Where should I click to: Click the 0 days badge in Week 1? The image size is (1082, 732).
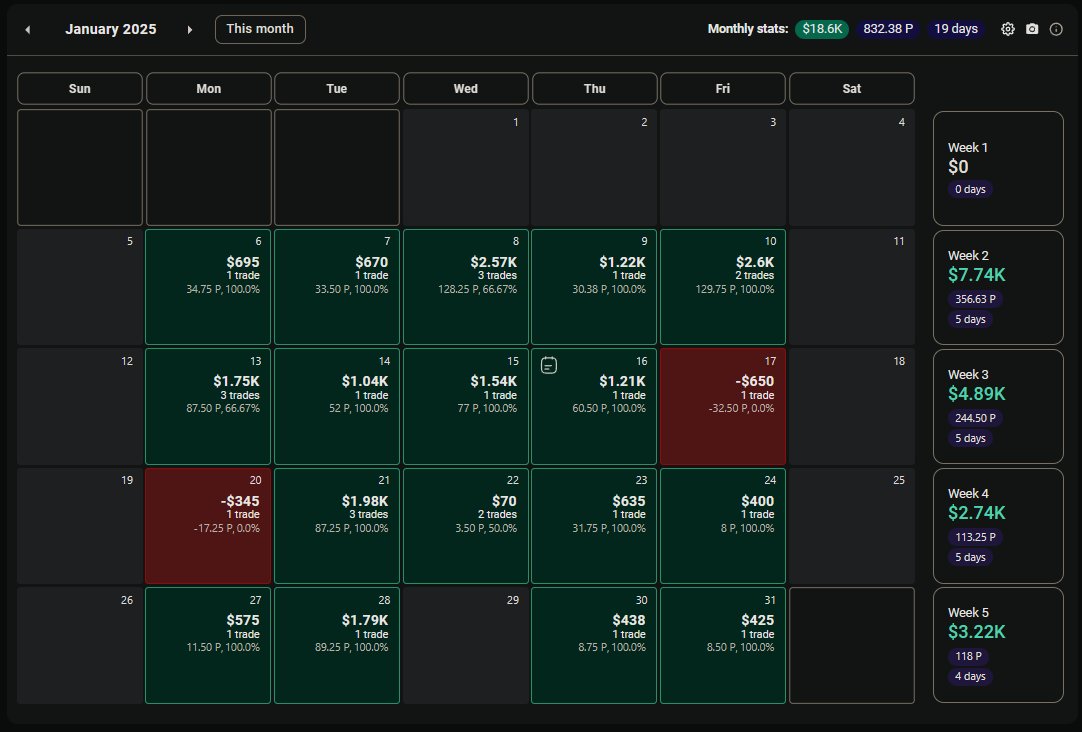[x=970, y=189]
